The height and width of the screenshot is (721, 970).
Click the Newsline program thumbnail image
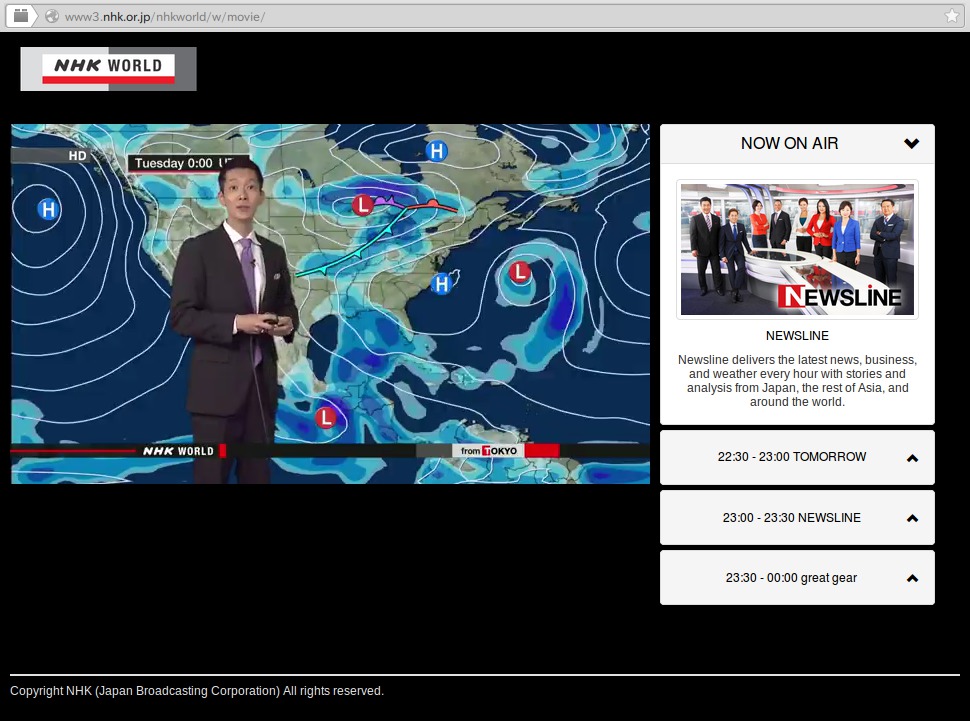click(x=797, y=249)
